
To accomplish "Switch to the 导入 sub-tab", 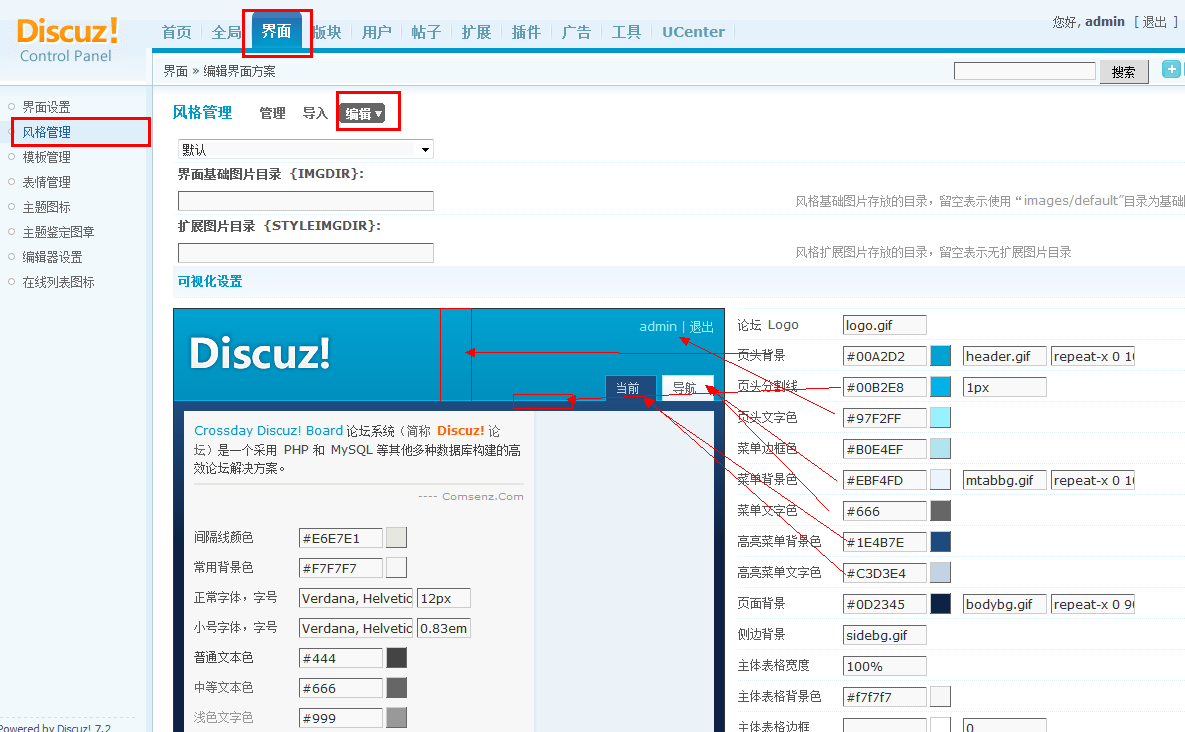I will click(315, 113).
